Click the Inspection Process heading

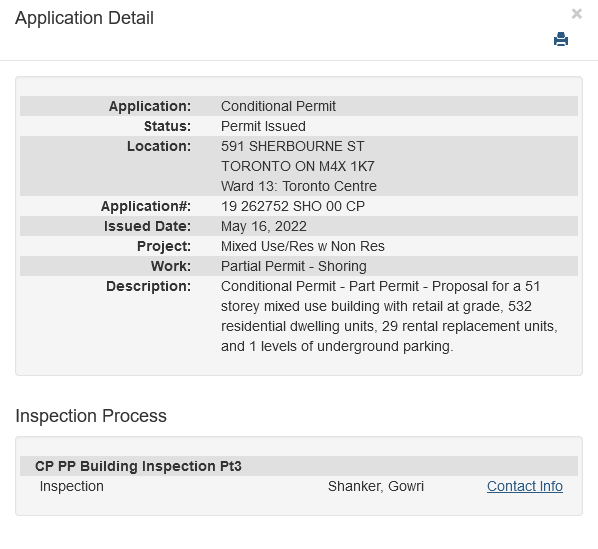click(x=91, y=416)
